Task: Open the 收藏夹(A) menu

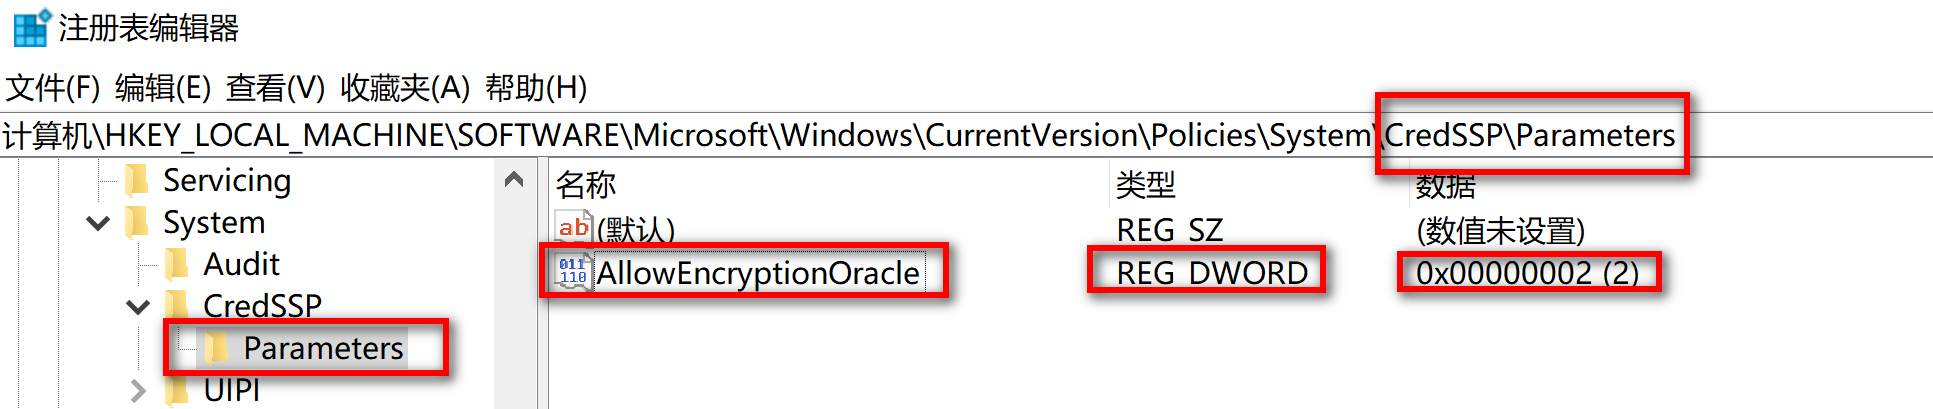Action: [x=405, y=88]
